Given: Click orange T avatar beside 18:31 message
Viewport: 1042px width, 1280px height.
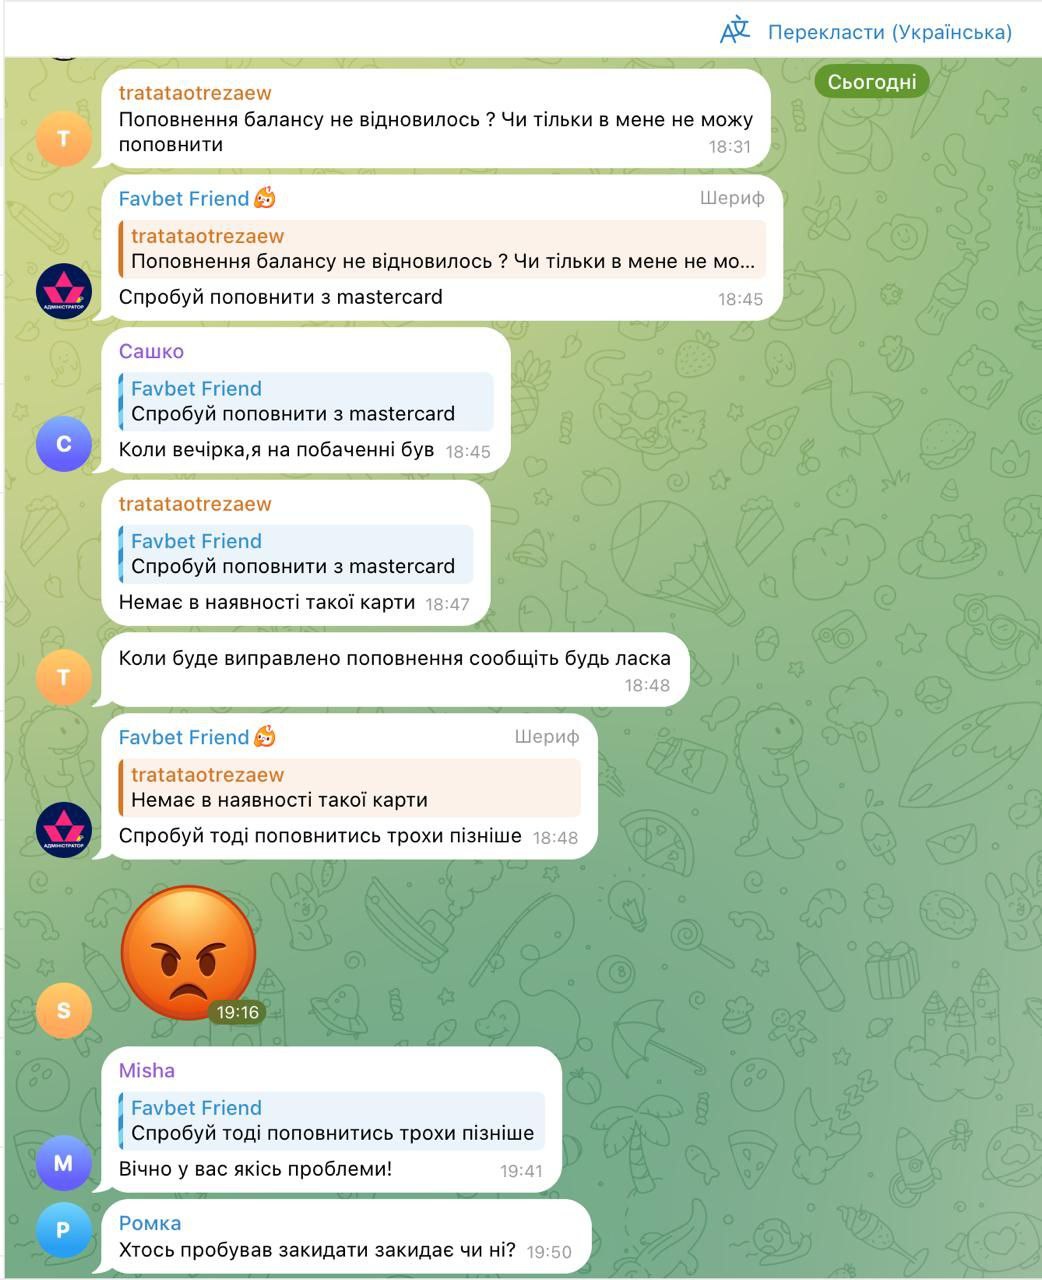Looking at the screenshot, I should [64, 138].
